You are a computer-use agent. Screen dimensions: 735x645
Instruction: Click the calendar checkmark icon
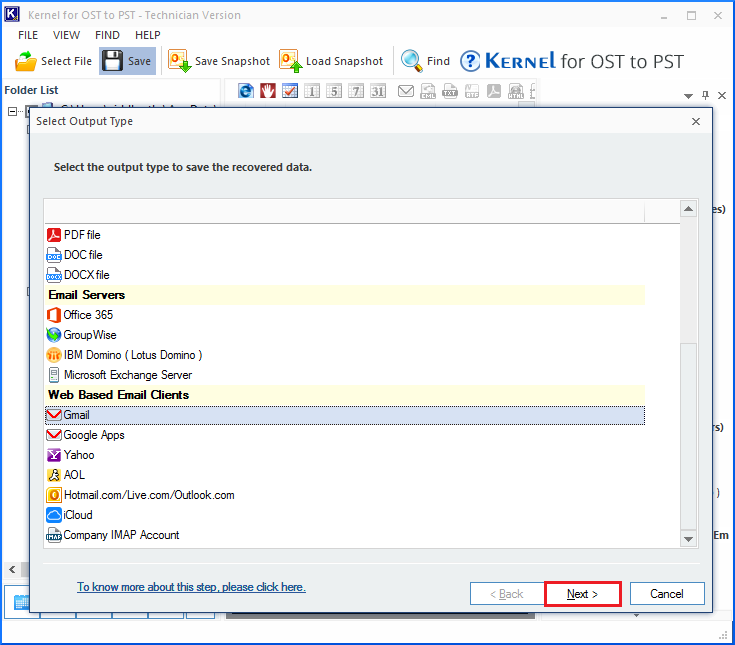click(290, 90)
